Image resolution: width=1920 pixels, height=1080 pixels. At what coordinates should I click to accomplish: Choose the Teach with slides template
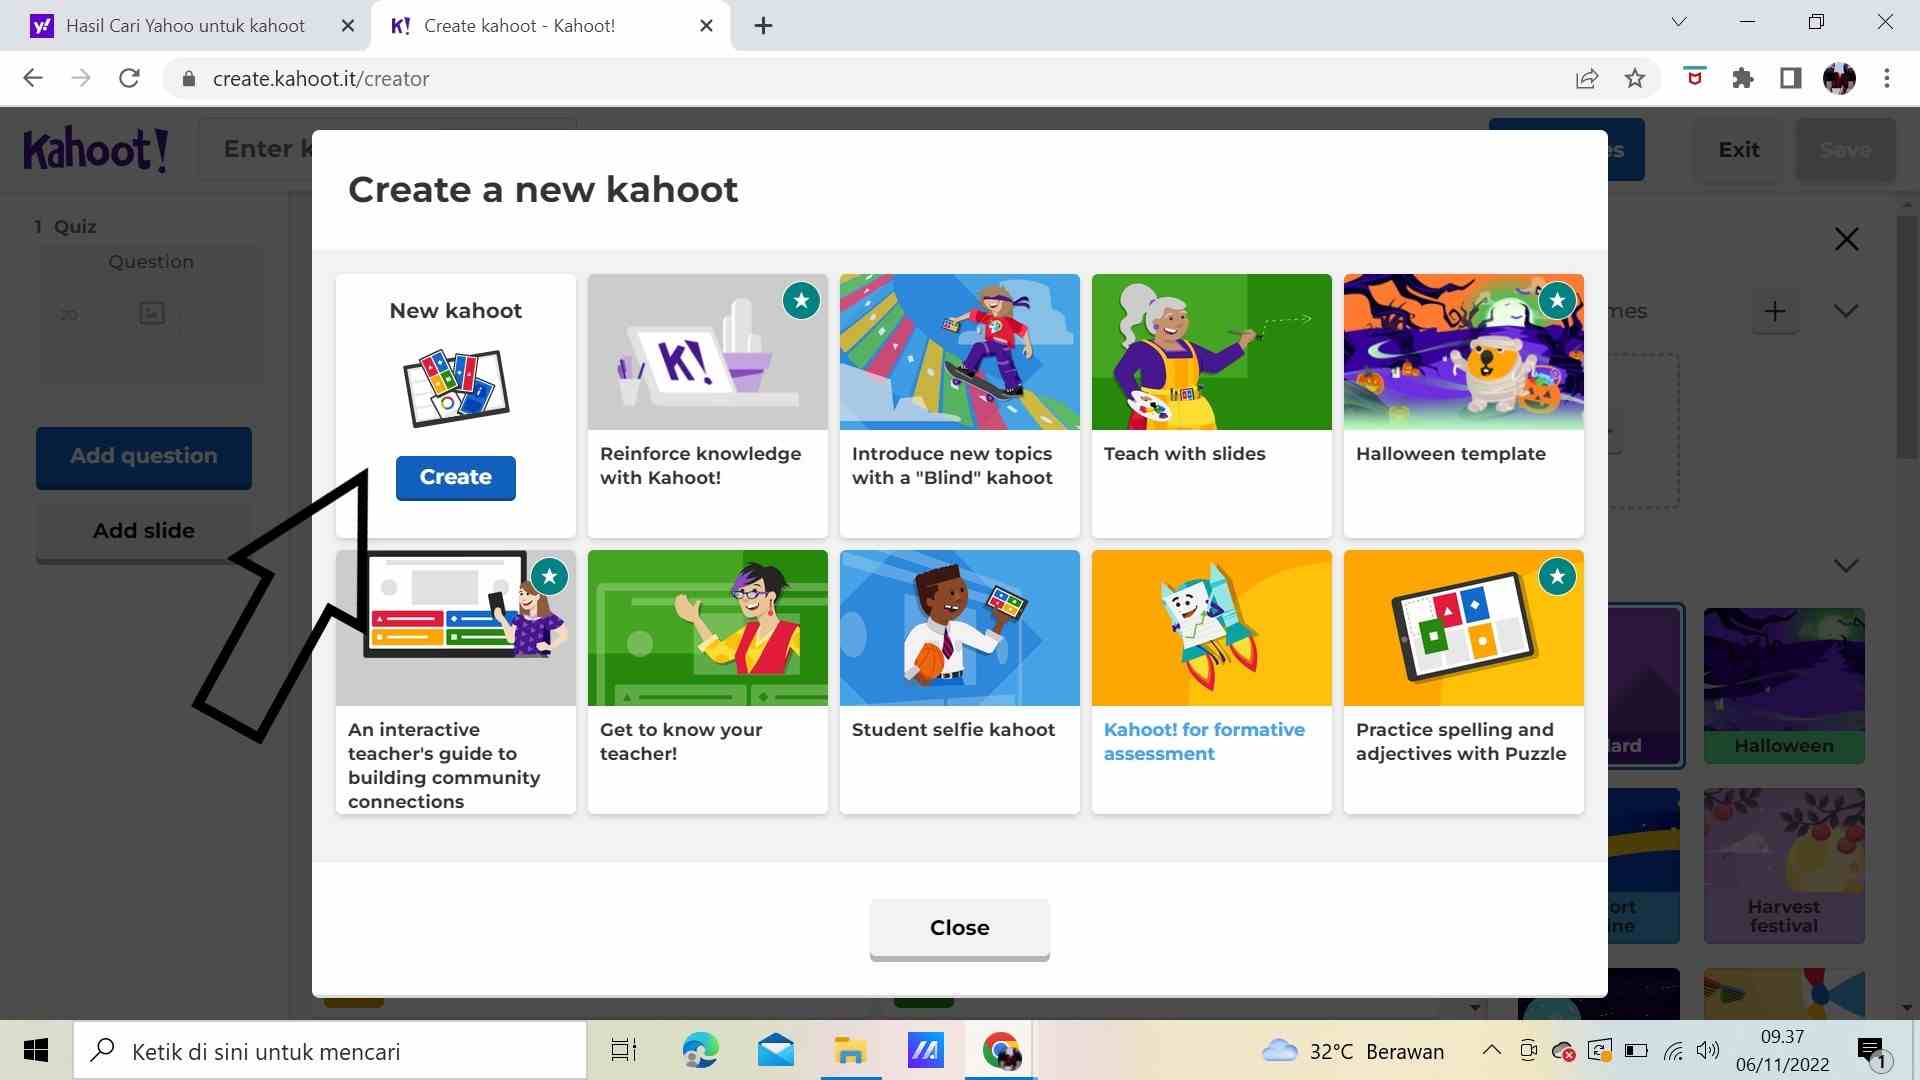click(x=1211, y=405)
